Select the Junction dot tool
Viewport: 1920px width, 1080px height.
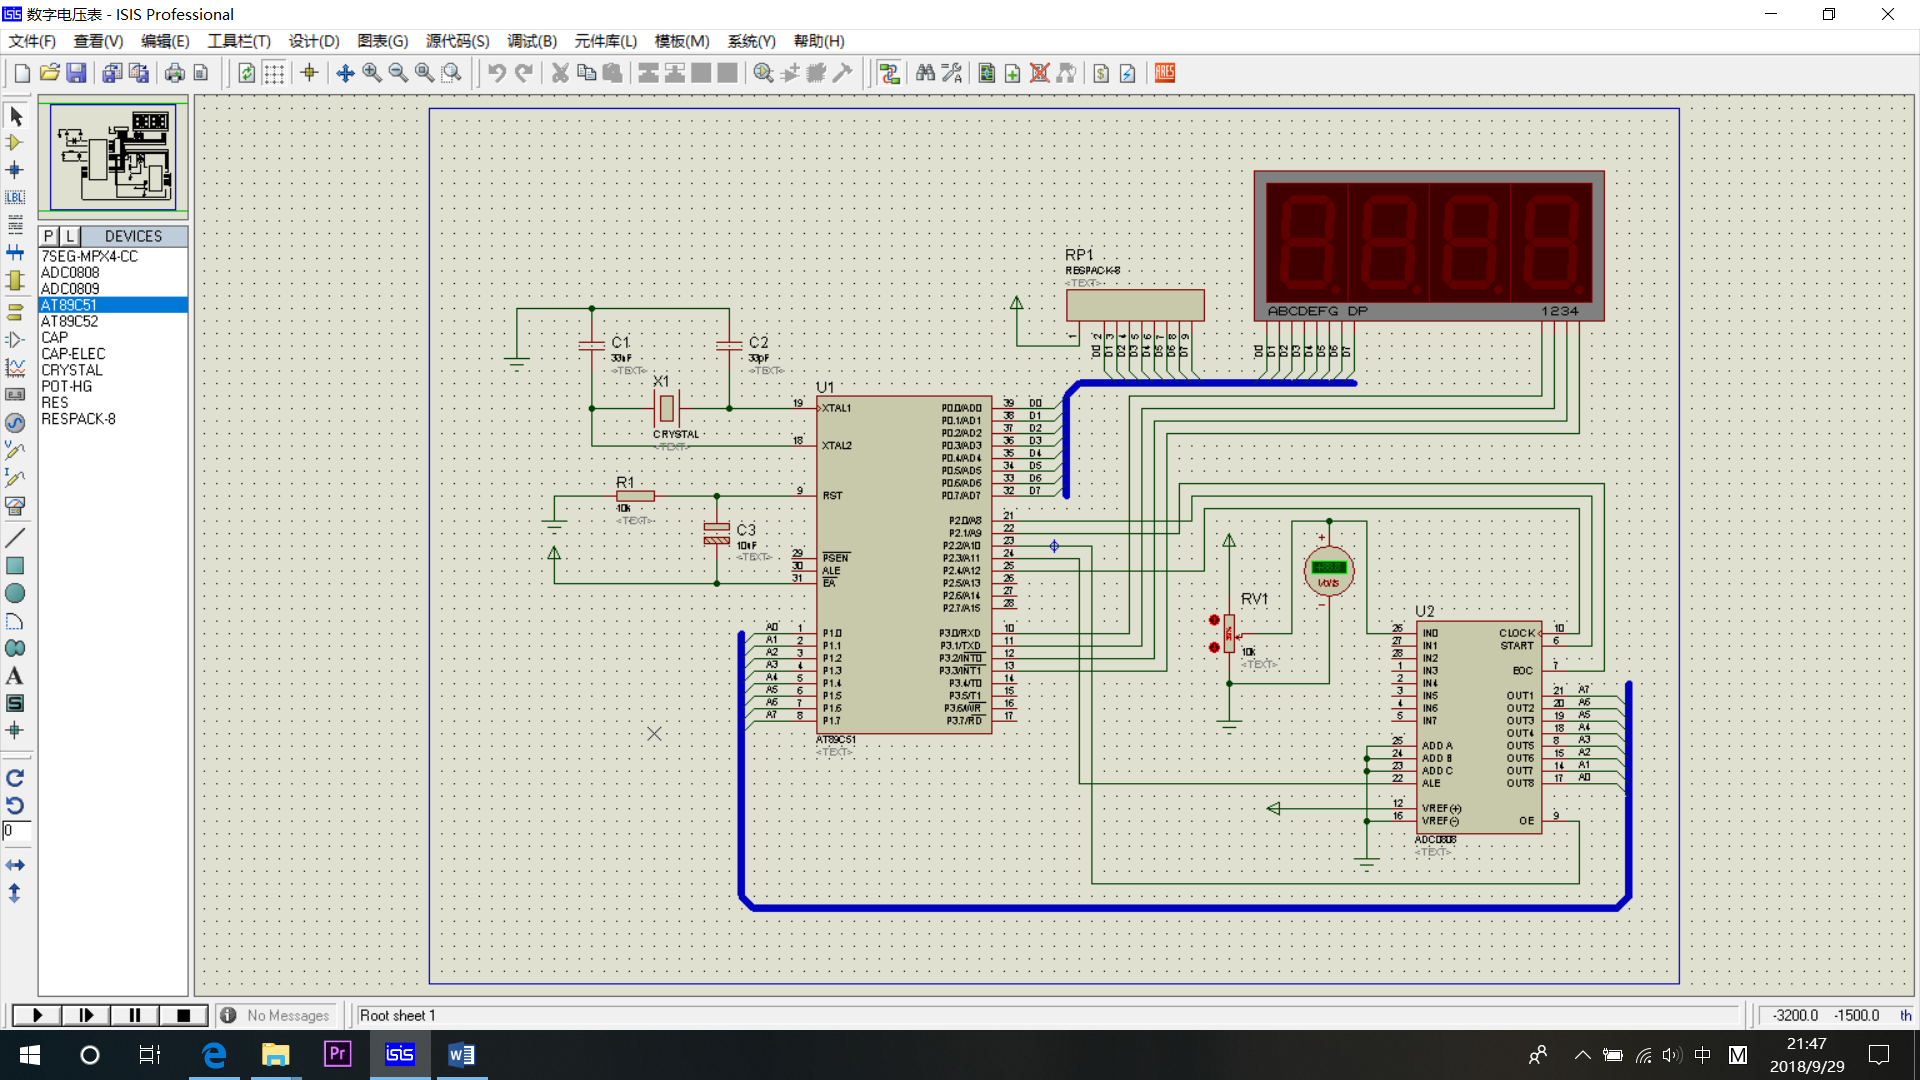(15, 170)
